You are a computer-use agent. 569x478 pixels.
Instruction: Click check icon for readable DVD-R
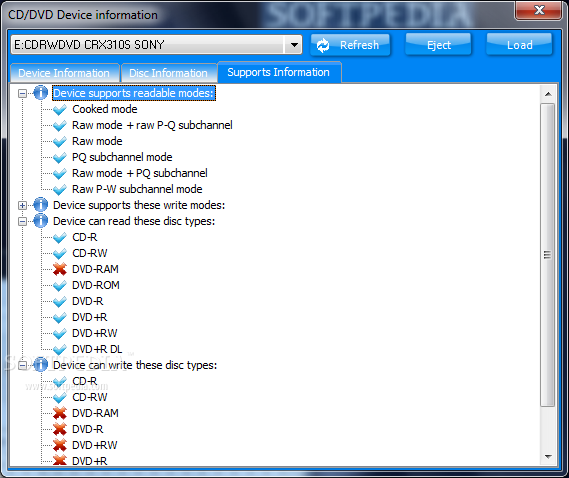pyautogui.click(x=60, y=301)
